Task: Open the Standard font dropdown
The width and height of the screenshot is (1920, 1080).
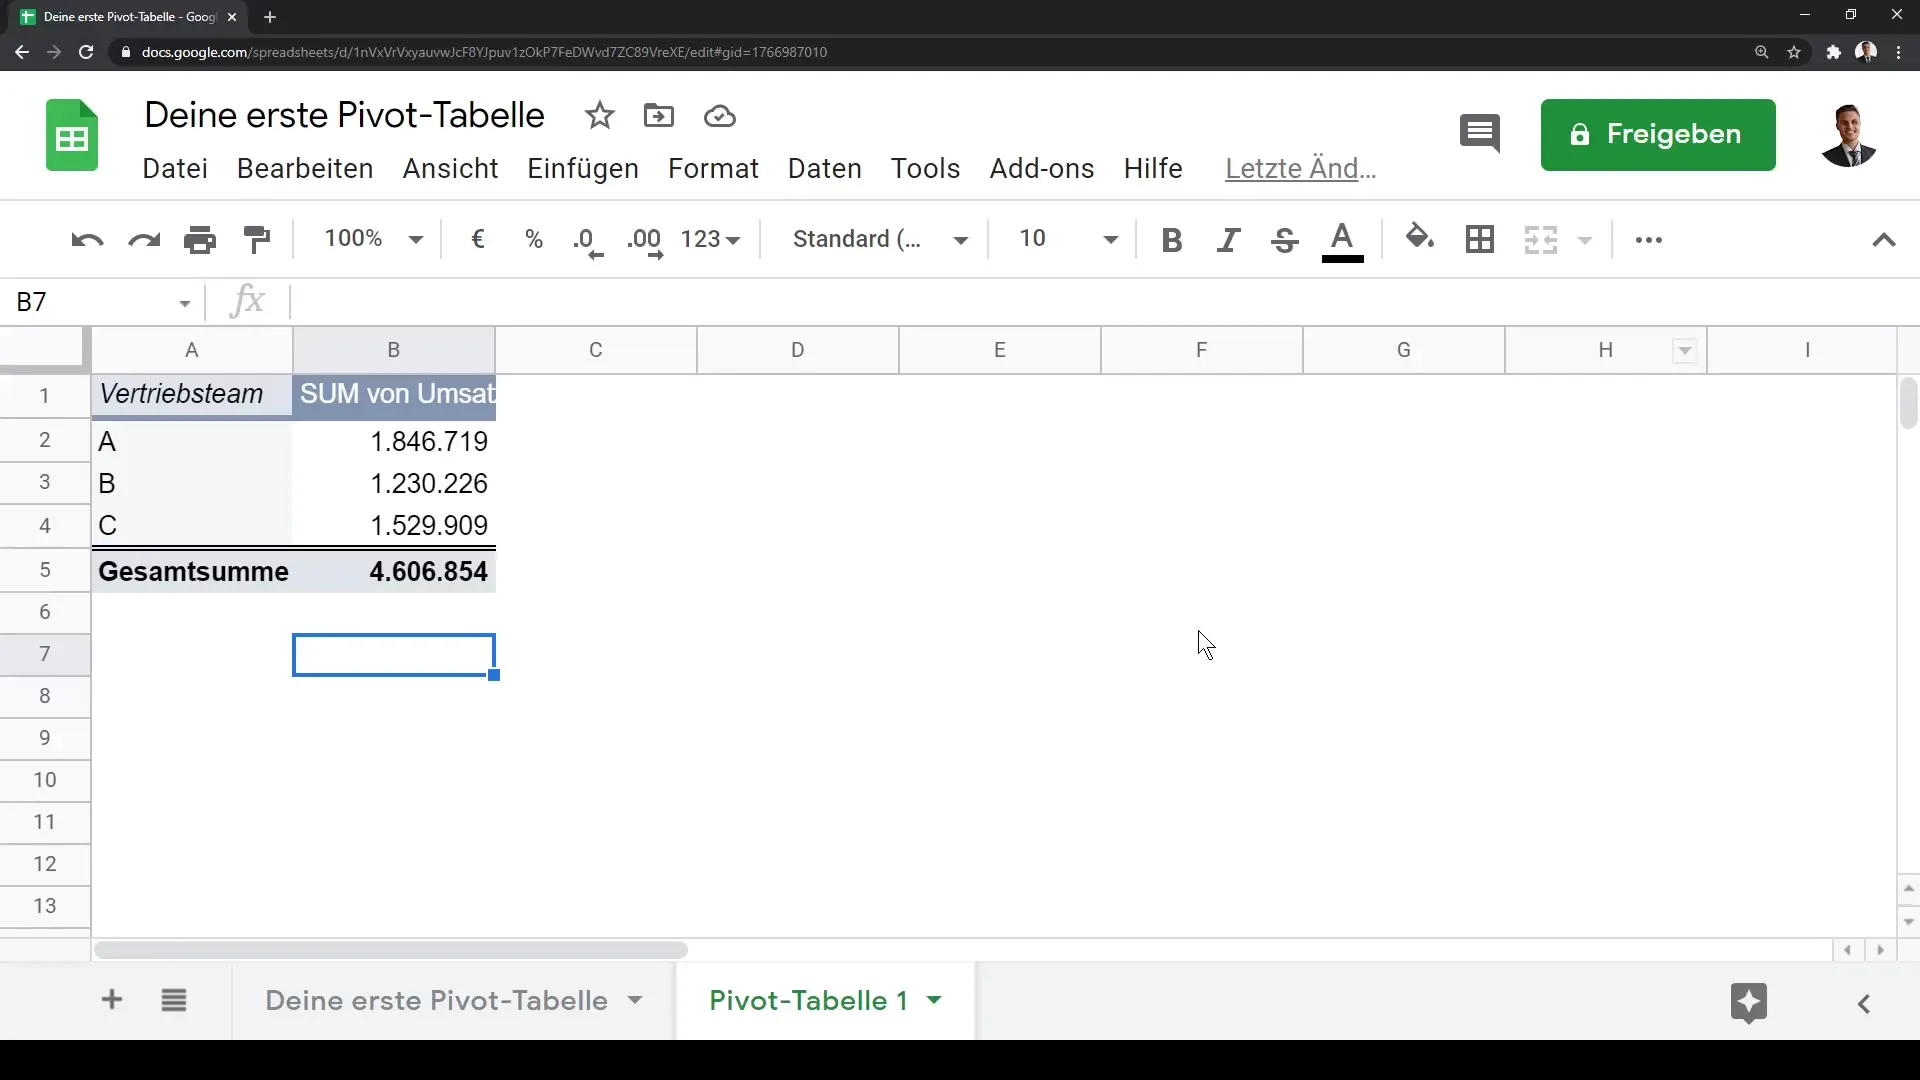Action: pyautogui.click(x=880, y=239)
